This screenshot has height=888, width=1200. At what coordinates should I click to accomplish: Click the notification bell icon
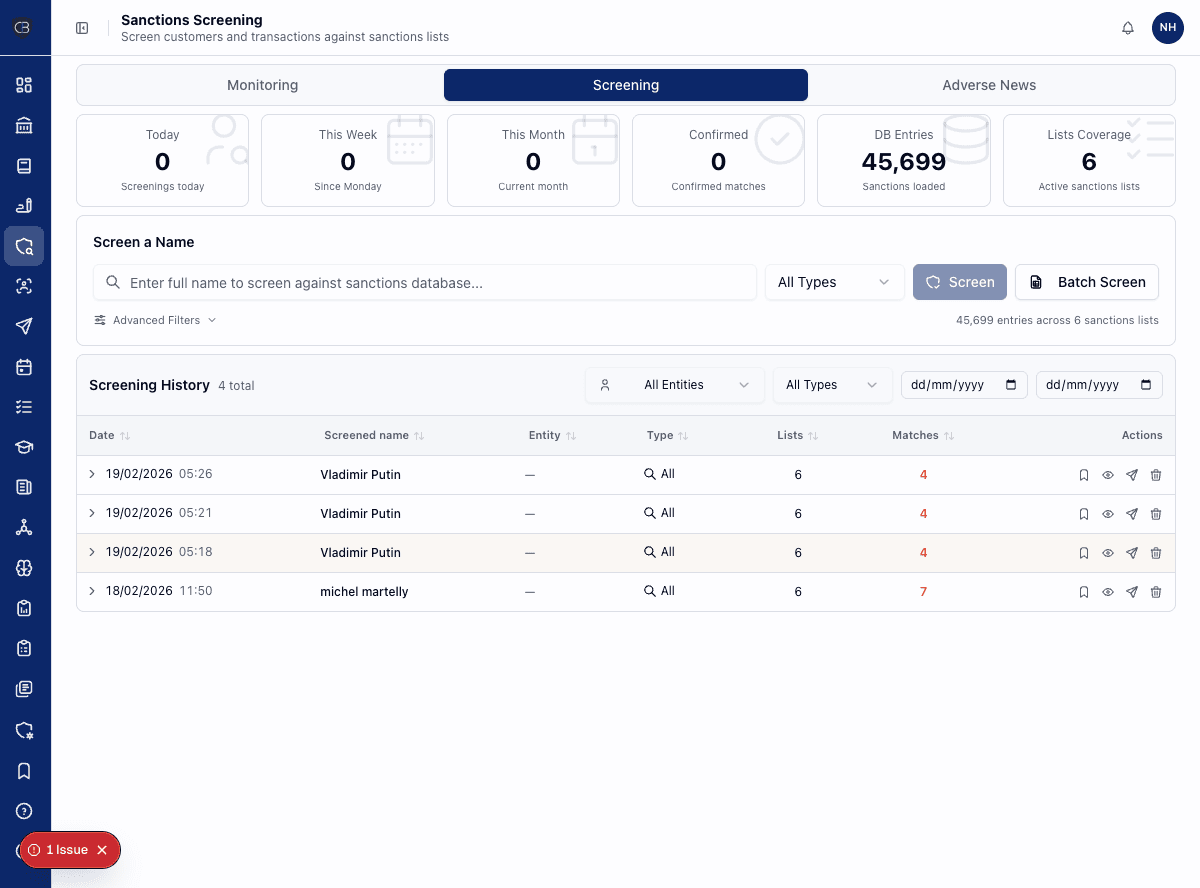click(1128, 28)
